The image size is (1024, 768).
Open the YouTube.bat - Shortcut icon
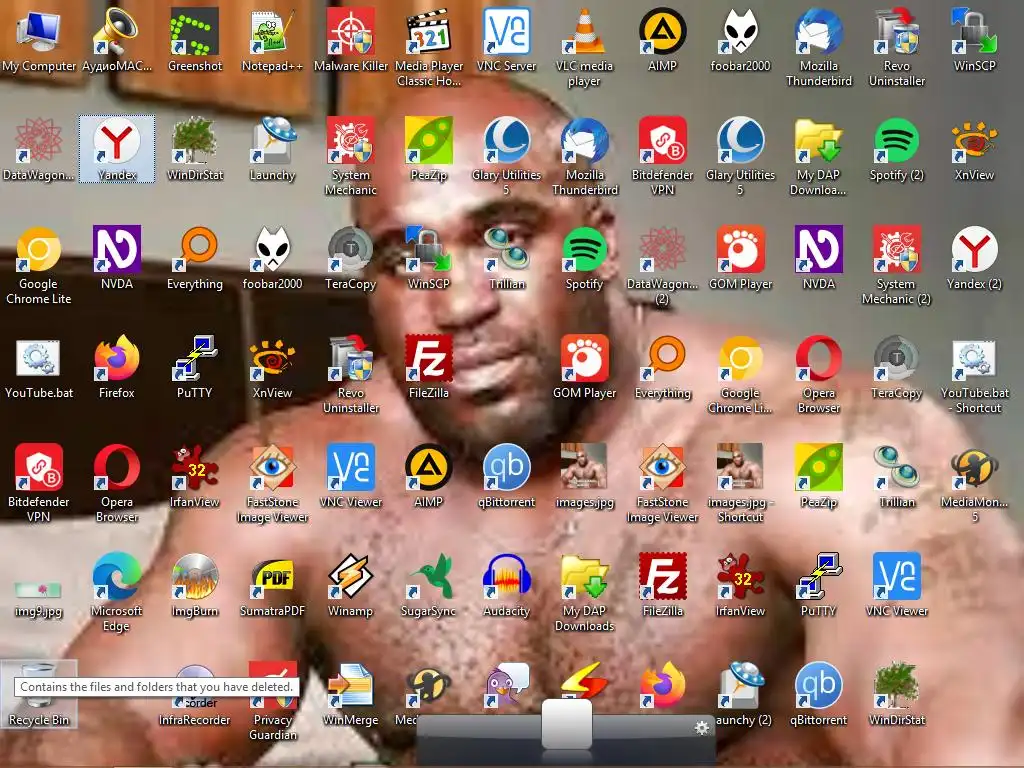click(974, 375)
